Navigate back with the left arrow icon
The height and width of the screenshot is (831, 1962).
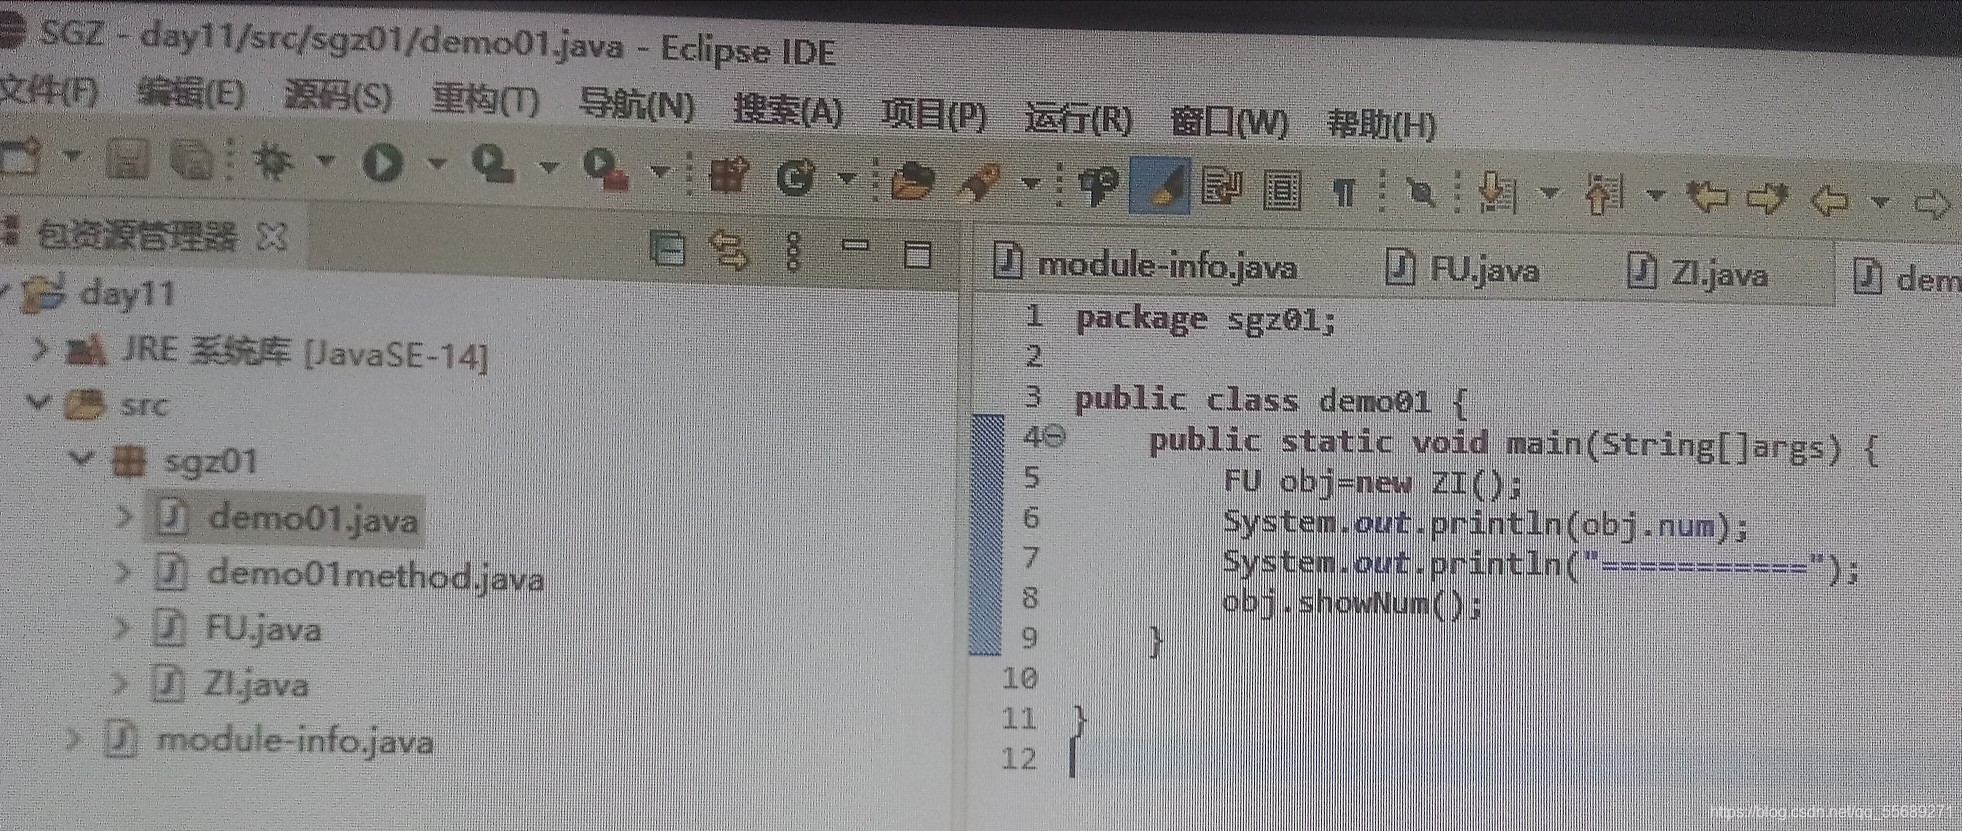coord(1830,200)
